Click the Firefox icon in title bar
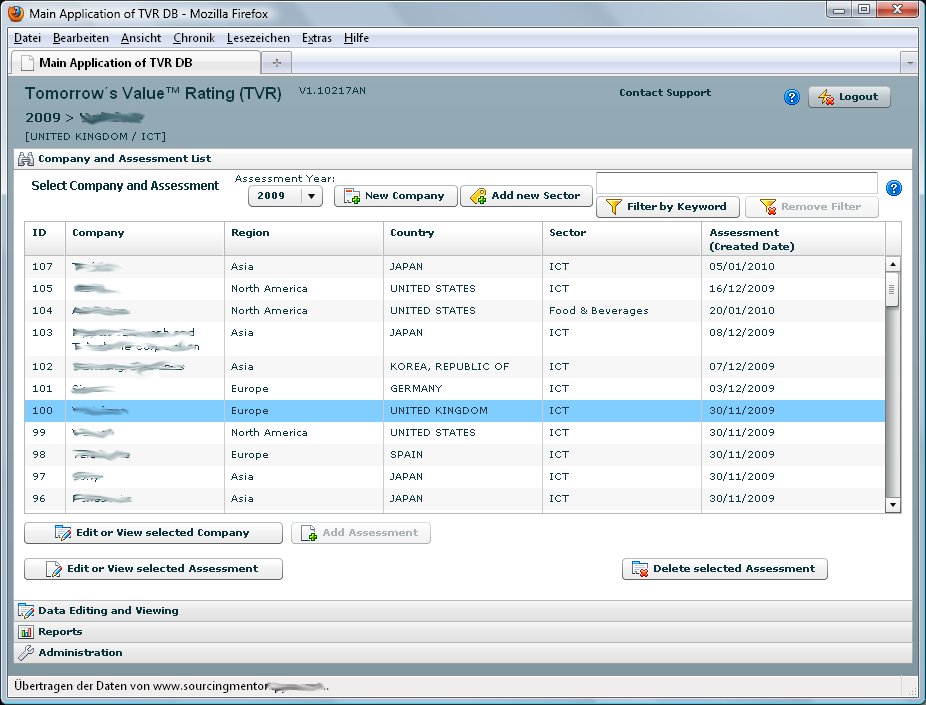This screenshot has height=705, width=926. [x=15, y=14]
